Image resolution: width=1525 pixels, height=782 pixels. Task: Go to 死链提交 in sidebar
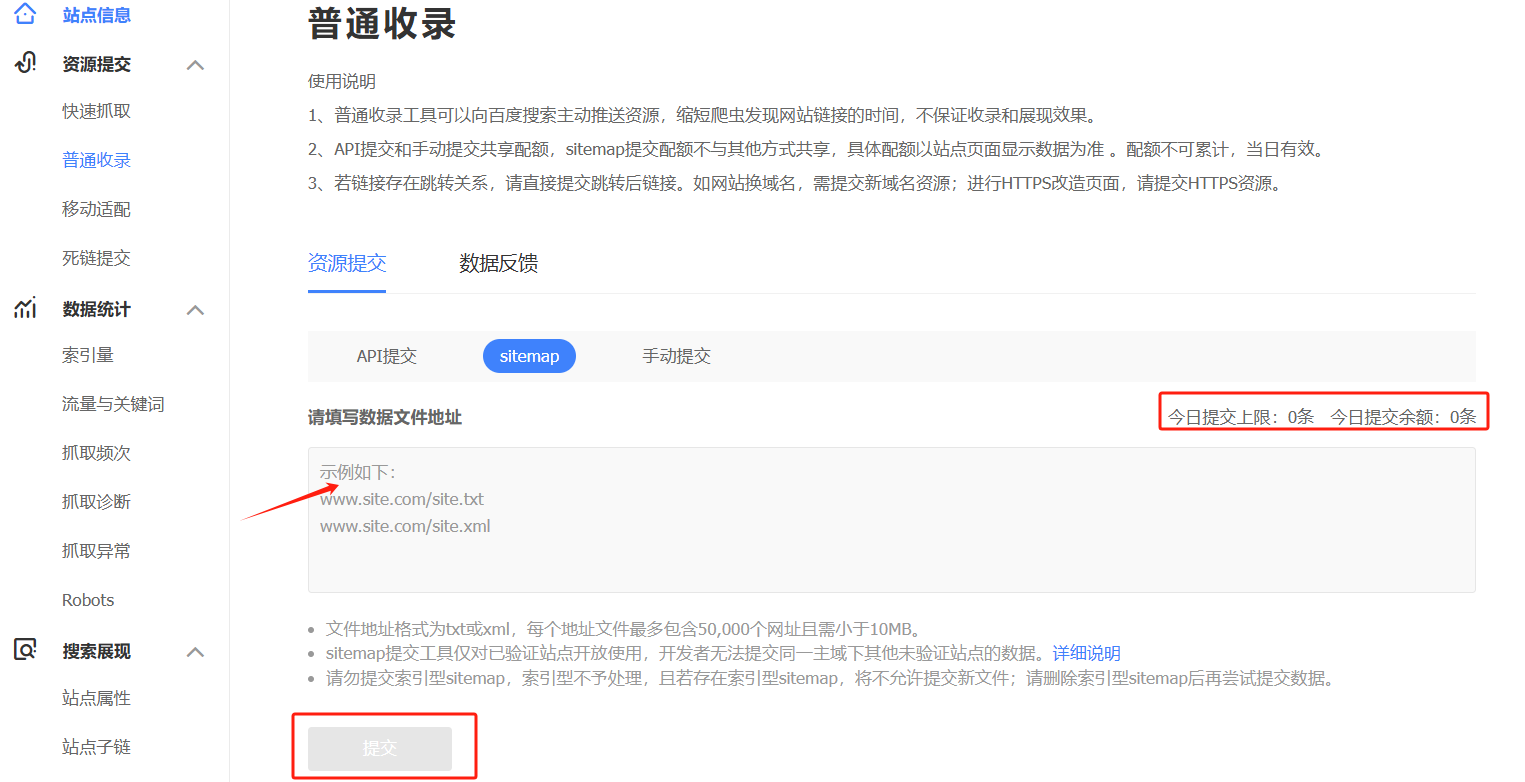96,258
